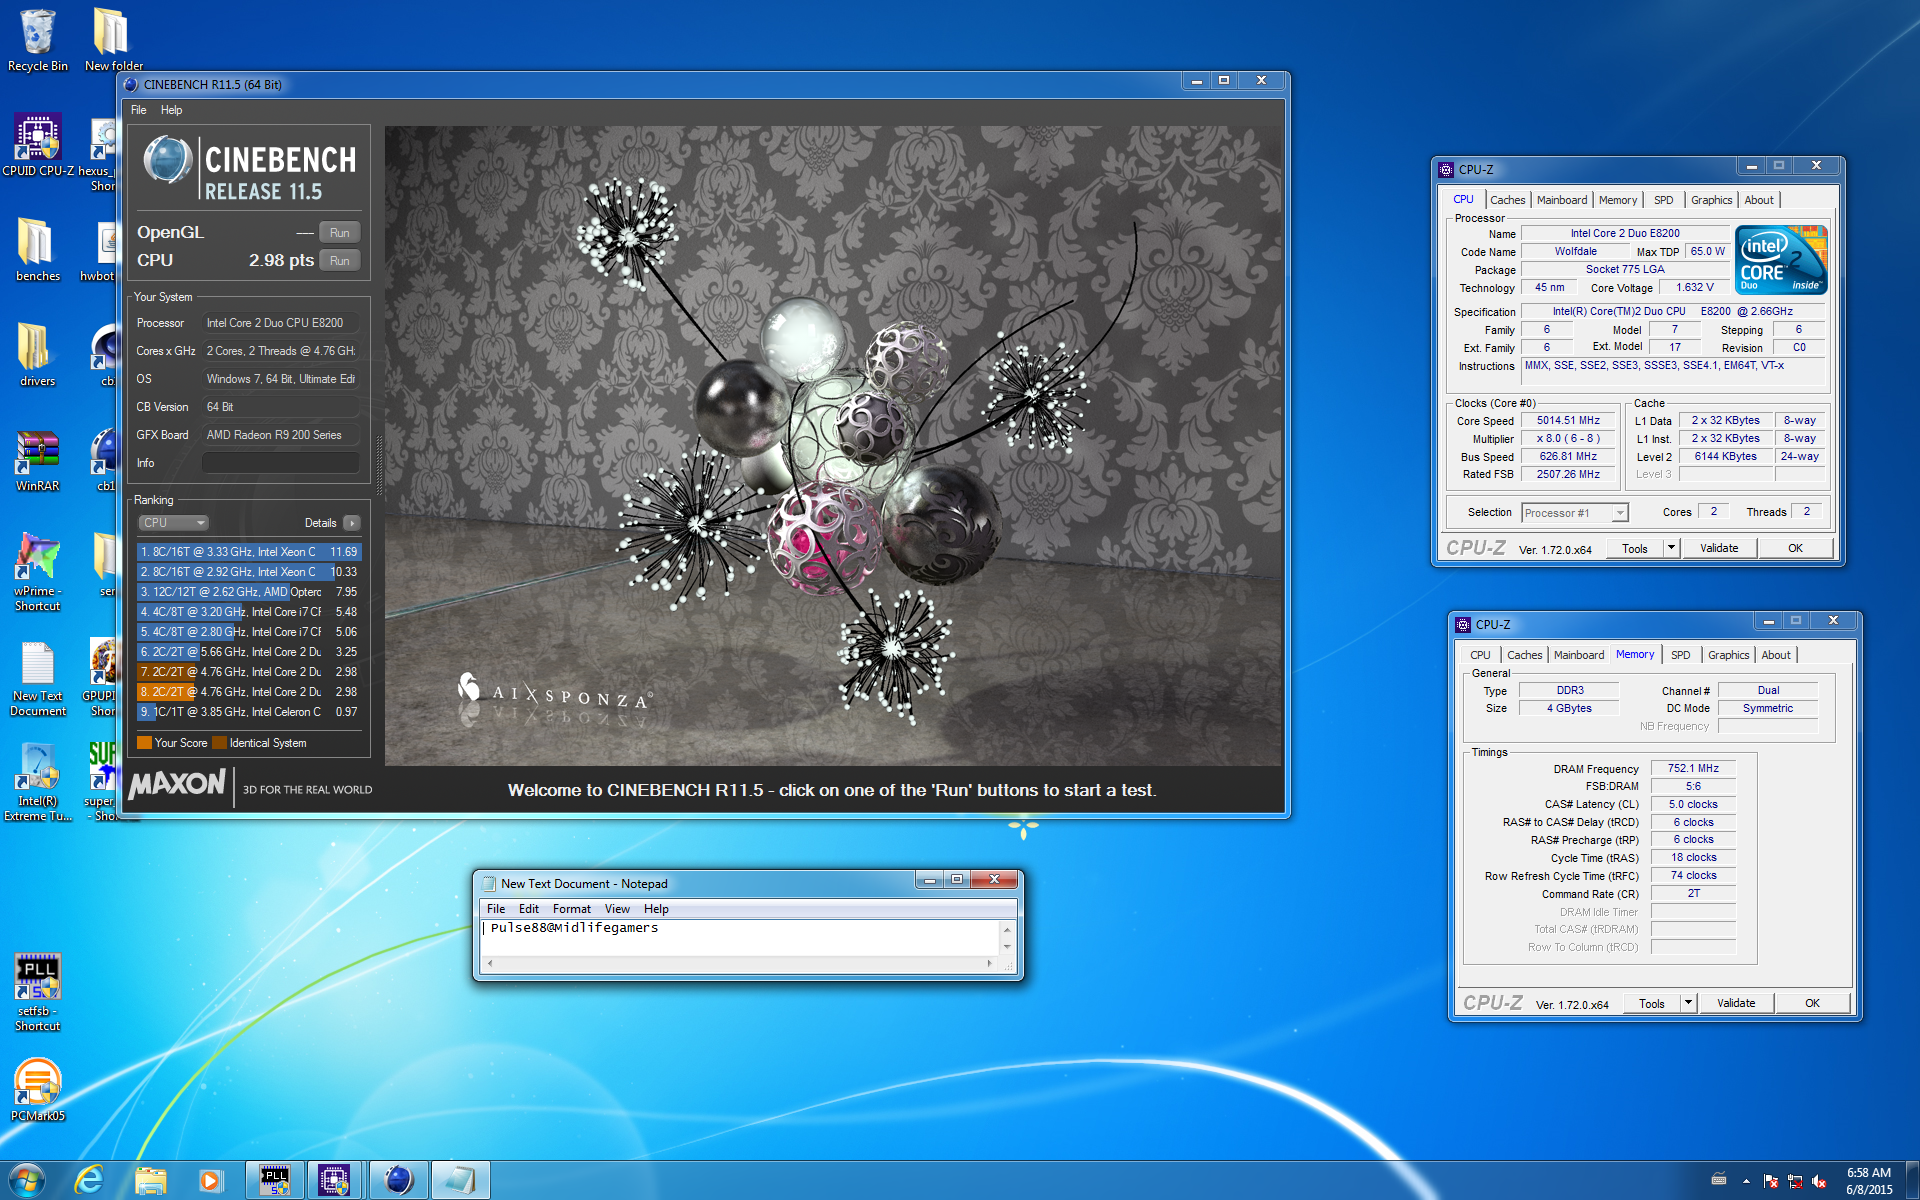Select the setfsb Shortcut desktop icon
The height and width of the screenshot is (1200, 1920).
click(38, 992)
